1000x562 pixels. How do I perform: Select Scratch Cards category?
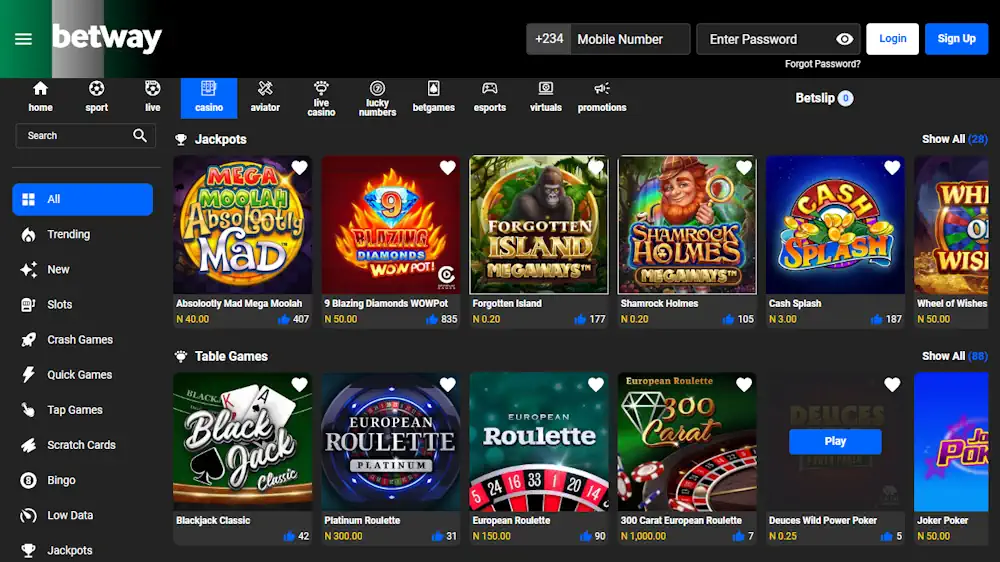tap(82, 445)
